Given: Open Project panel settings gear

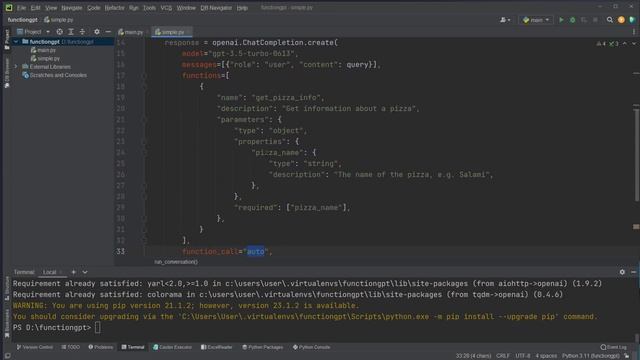Looking at the screenshot, I should [x=97, y=32].
